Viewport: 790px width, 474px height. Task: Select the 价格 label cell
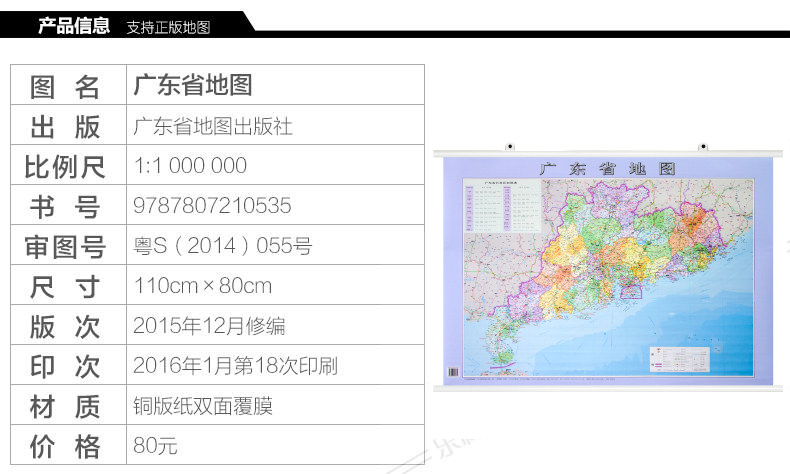click(x=69, y=445)
